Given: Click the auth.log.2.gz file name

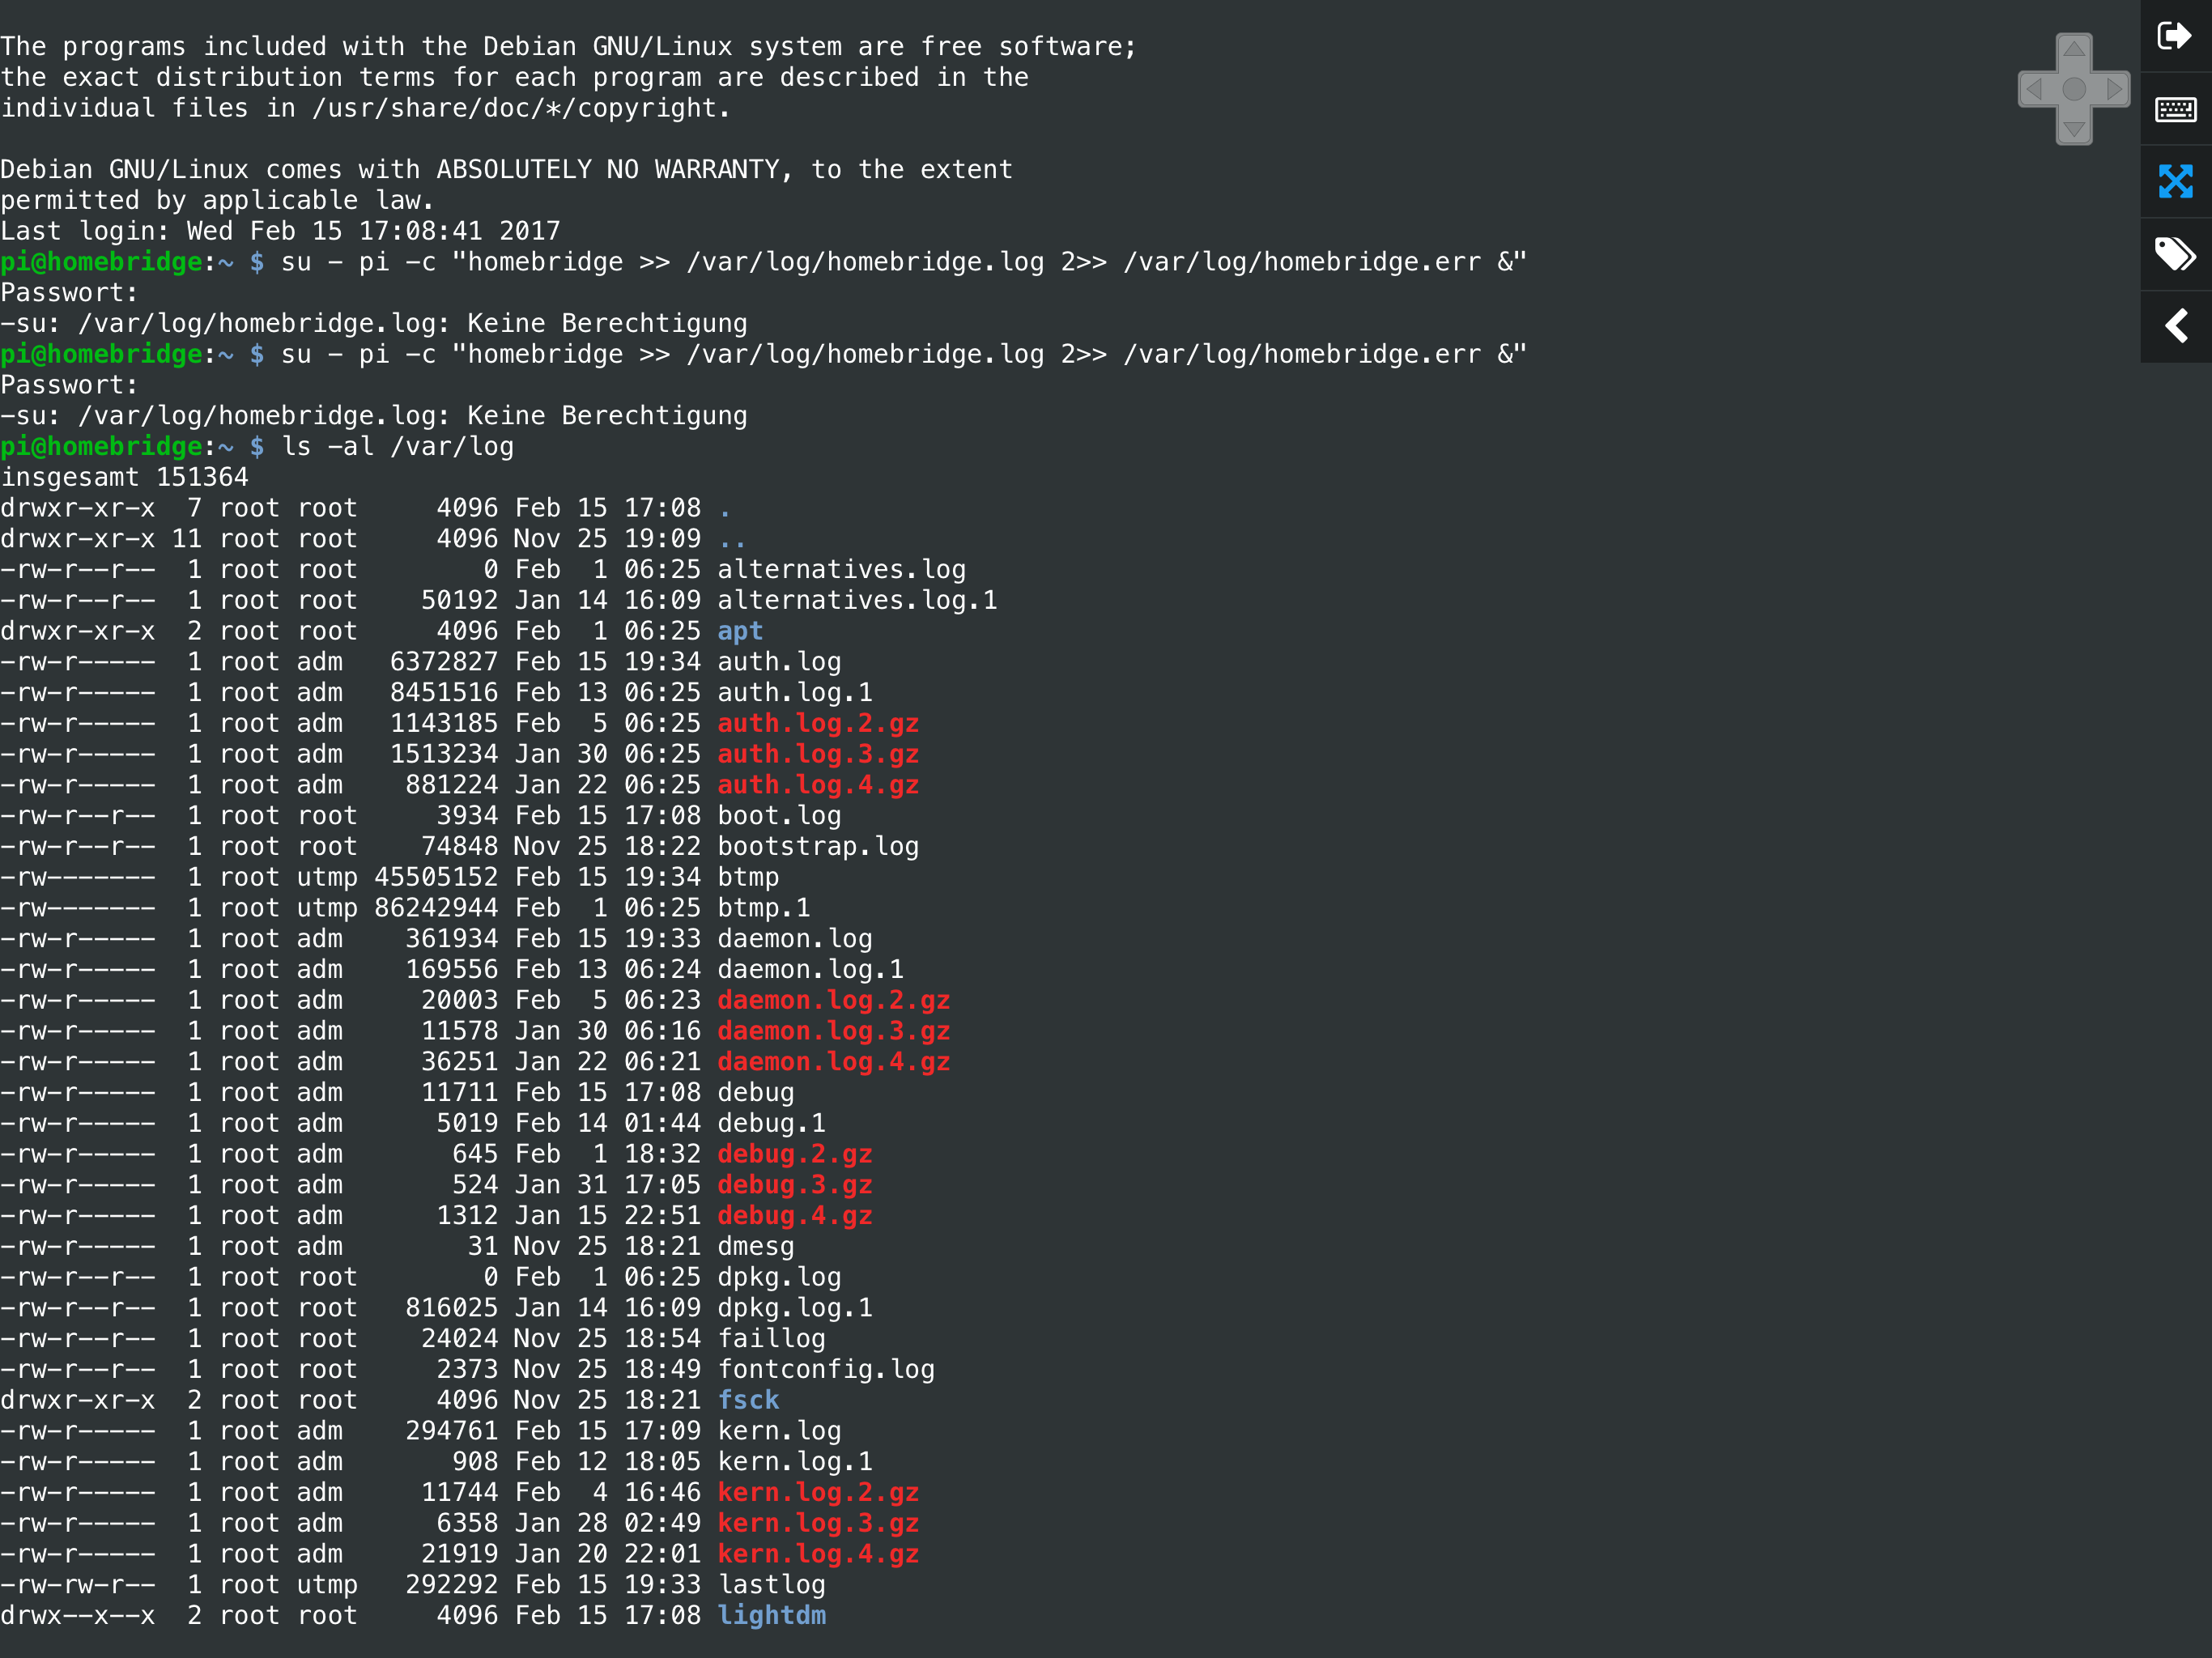Looking at the screenshot, I should pos(818,723).
